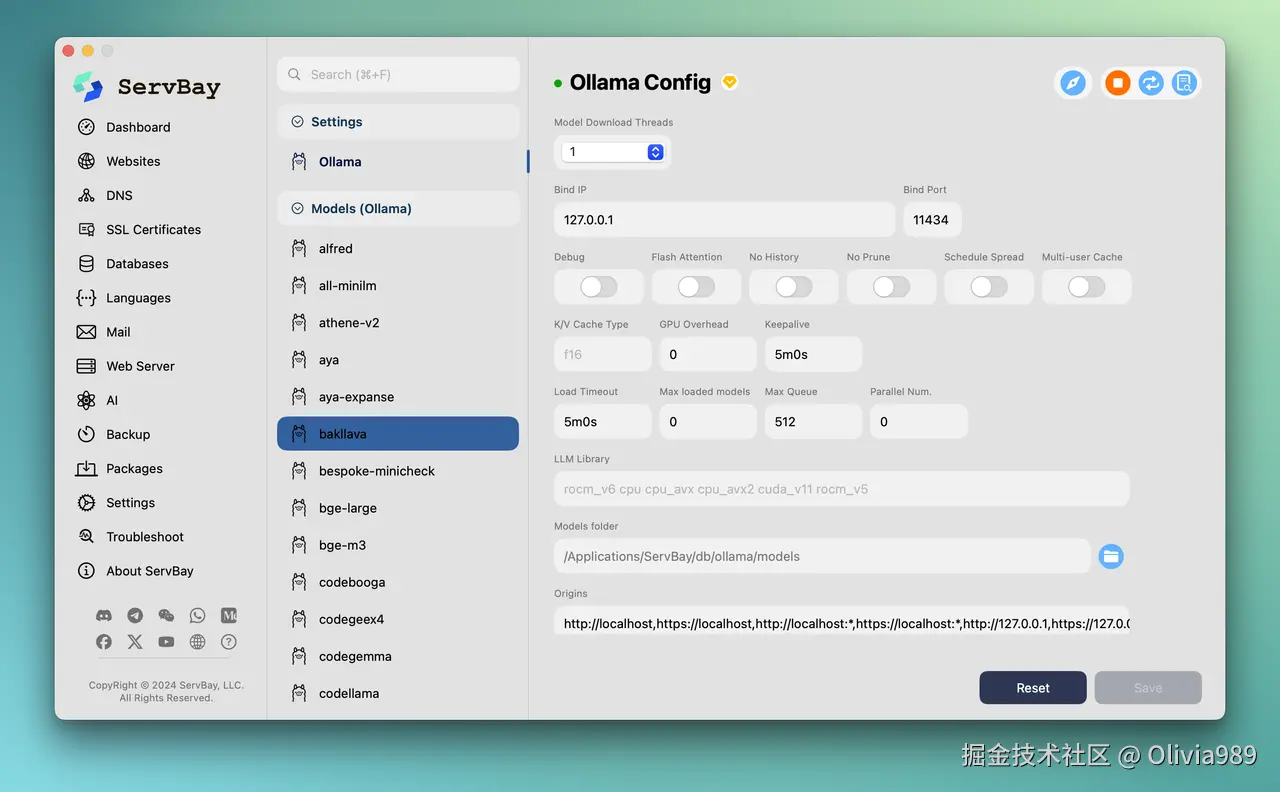Click the search magnifier icon
Screen dimensions: 1280x792
pyautogui.click(x=295, y=74)
